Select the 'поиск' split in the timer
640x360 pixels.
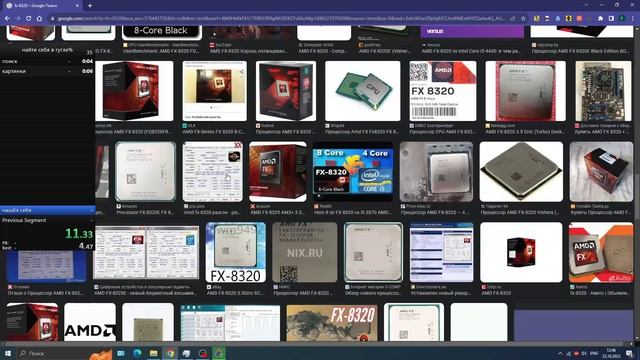tap(47, 61)
